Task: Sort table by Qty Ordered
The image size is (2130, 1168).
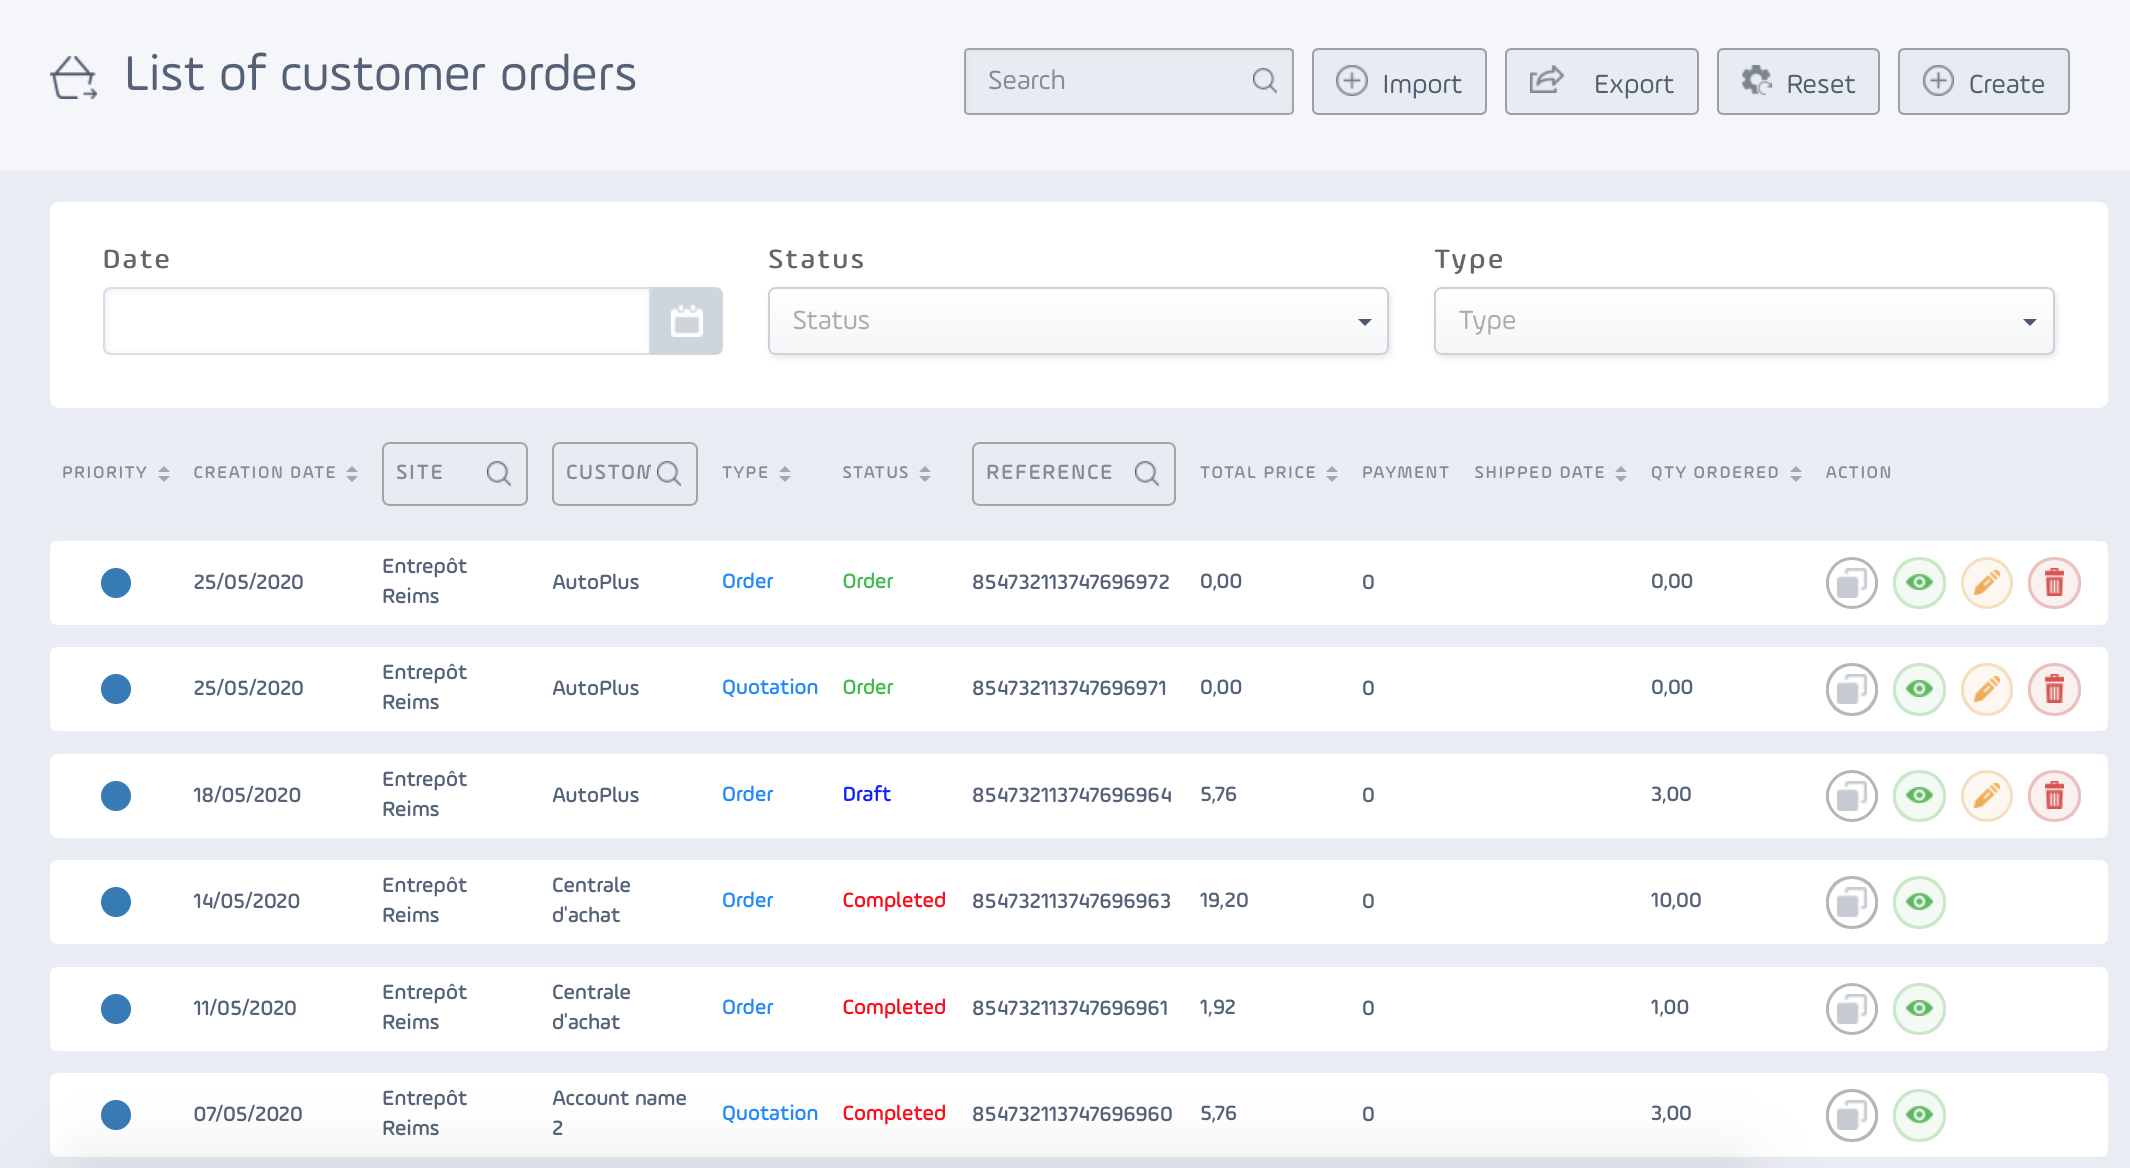Action: pos(1726,473)
